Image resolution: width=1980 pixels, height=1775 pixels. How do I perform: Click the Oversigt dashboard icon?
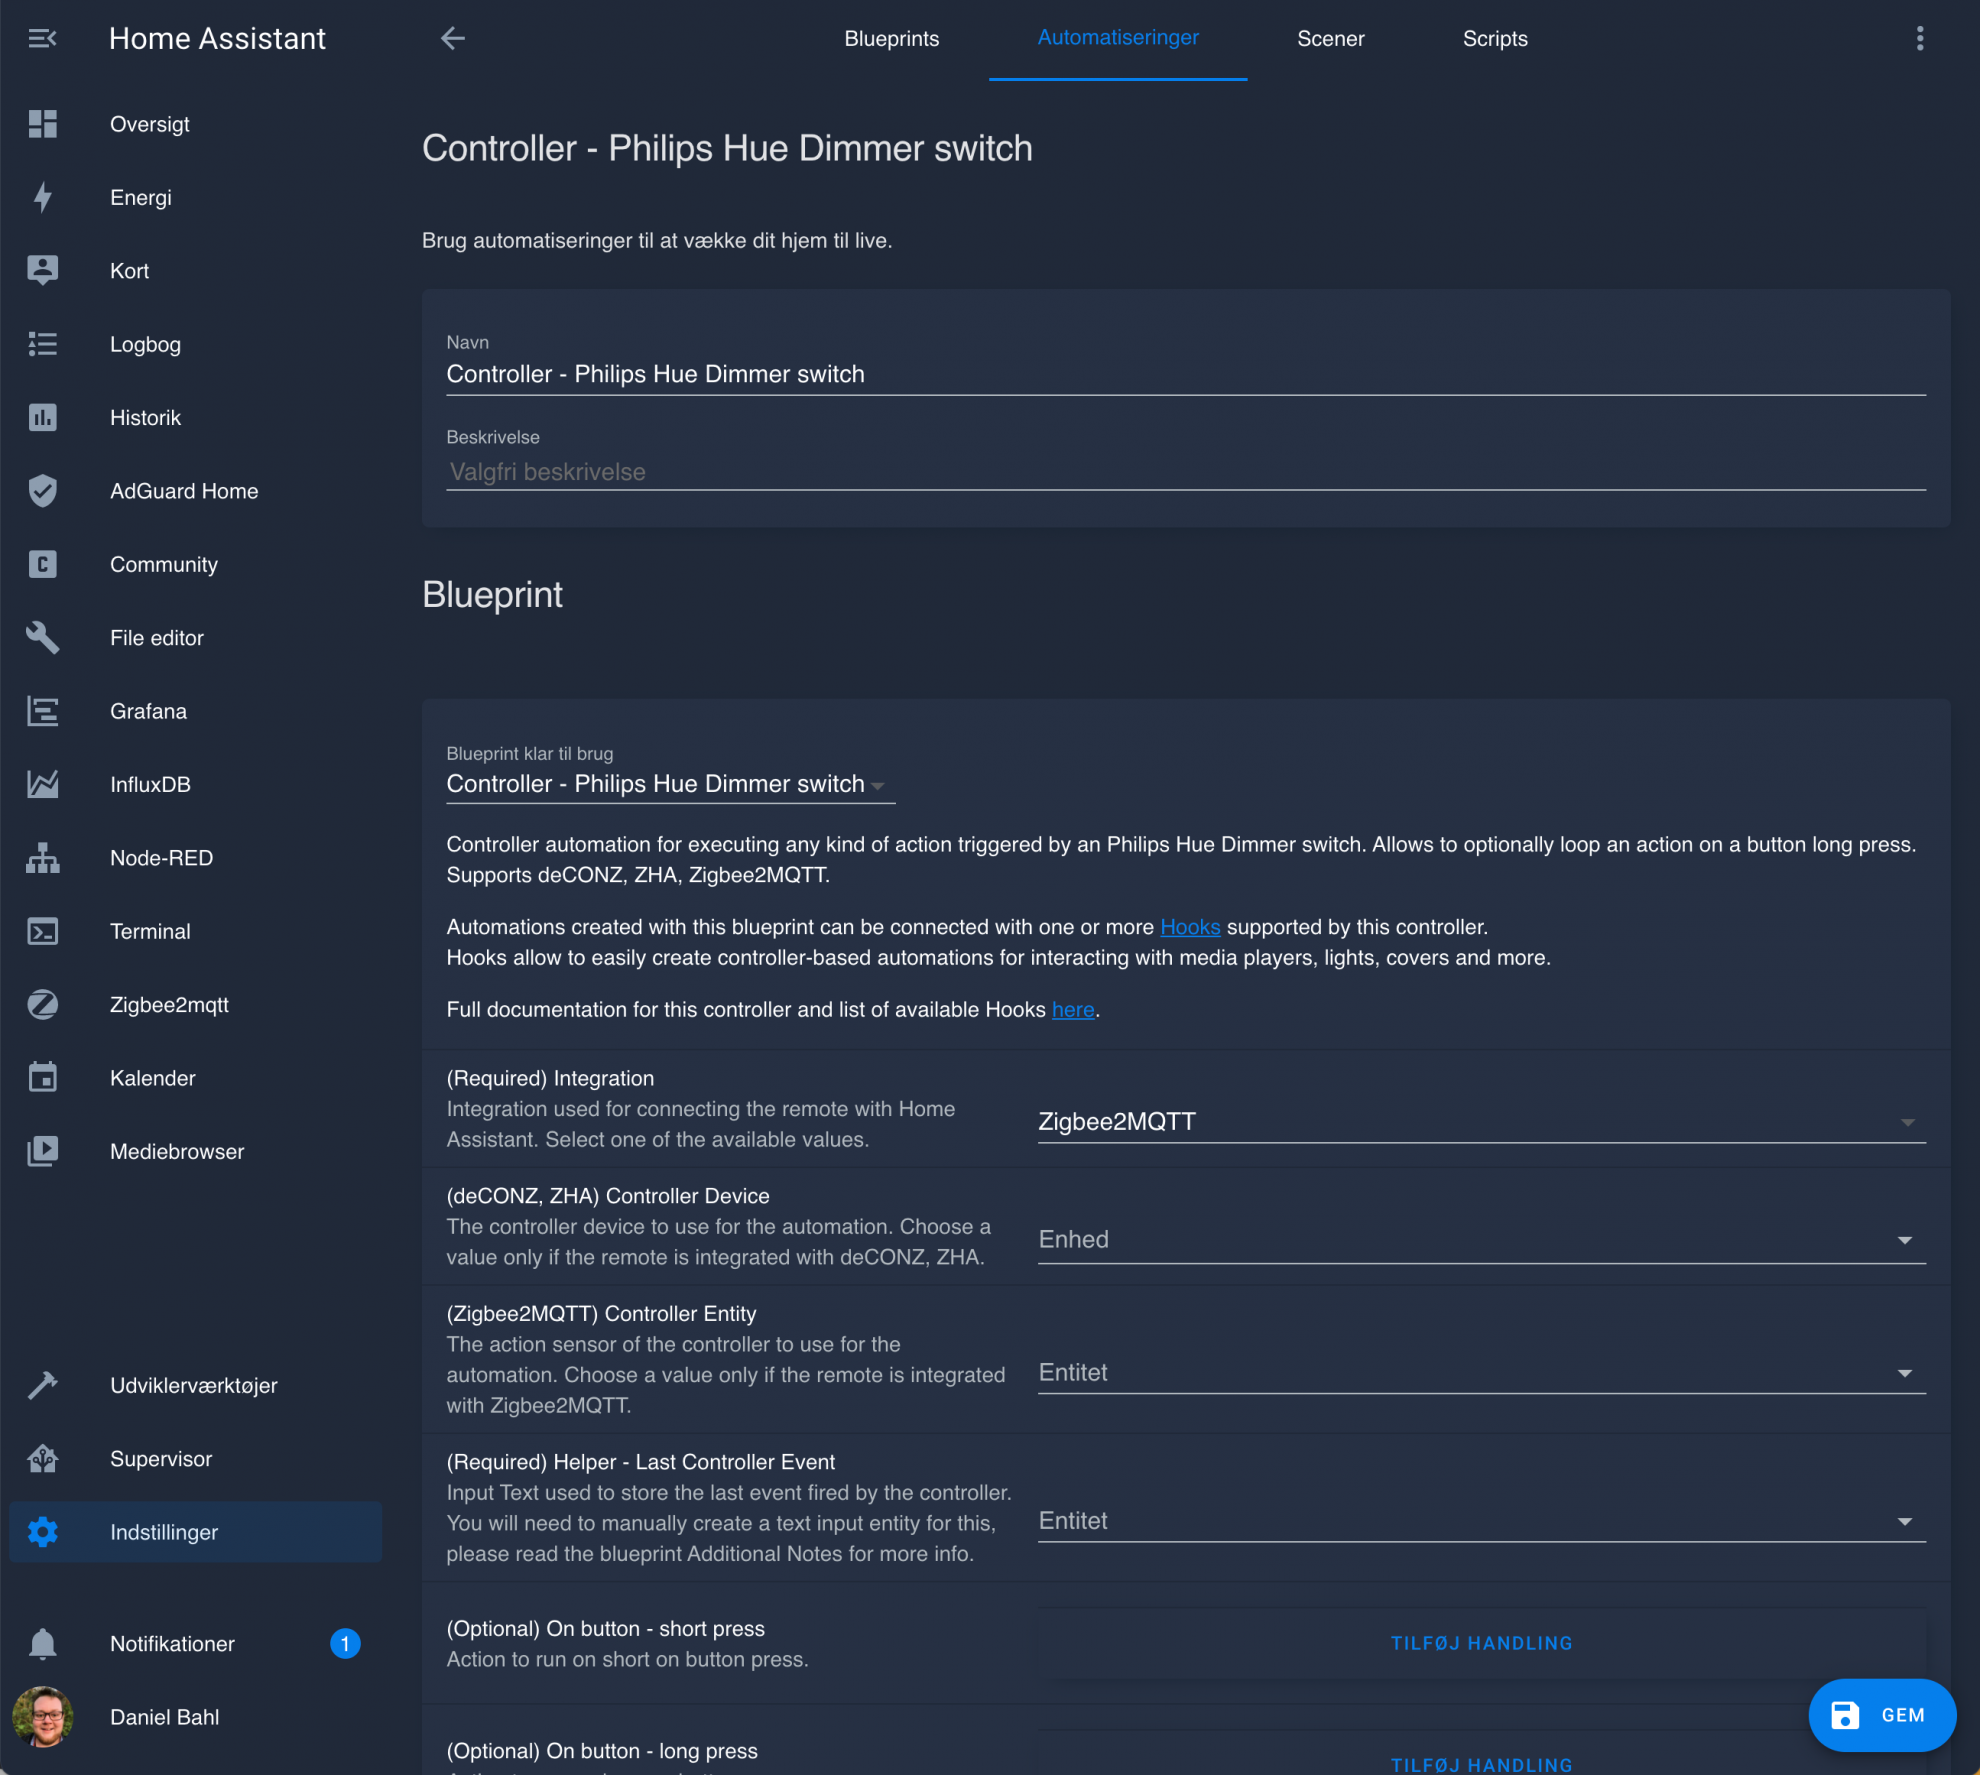tap(42, 124)
